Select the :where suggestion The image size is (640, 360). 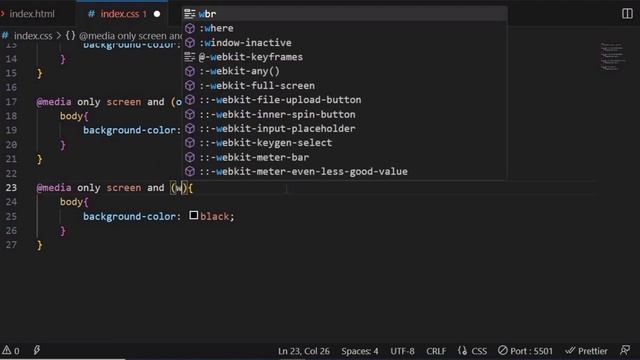point(344,28)
